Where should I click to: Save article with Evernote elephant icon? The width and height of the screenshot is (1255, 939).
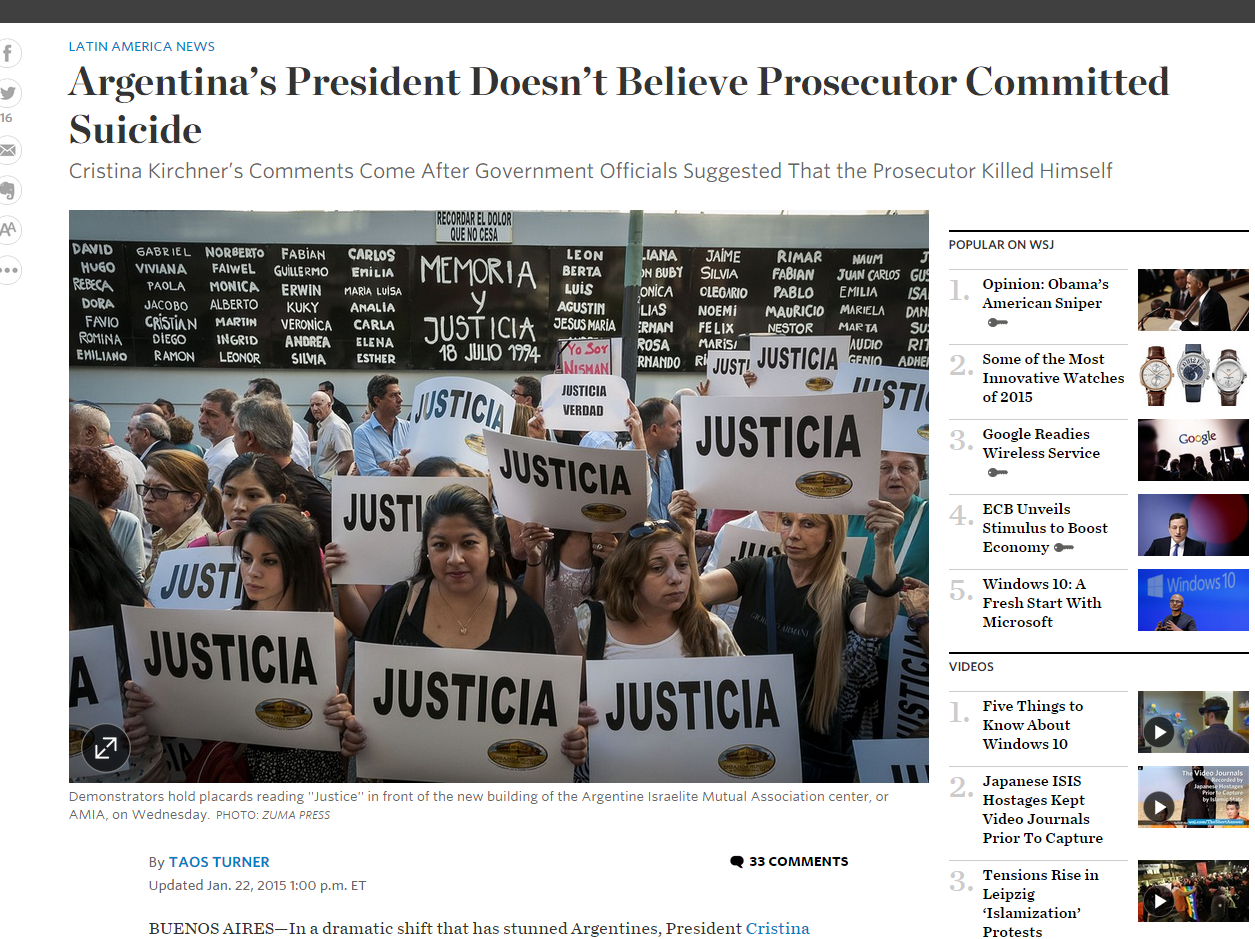pyautogui.click(x=7, y=190)
